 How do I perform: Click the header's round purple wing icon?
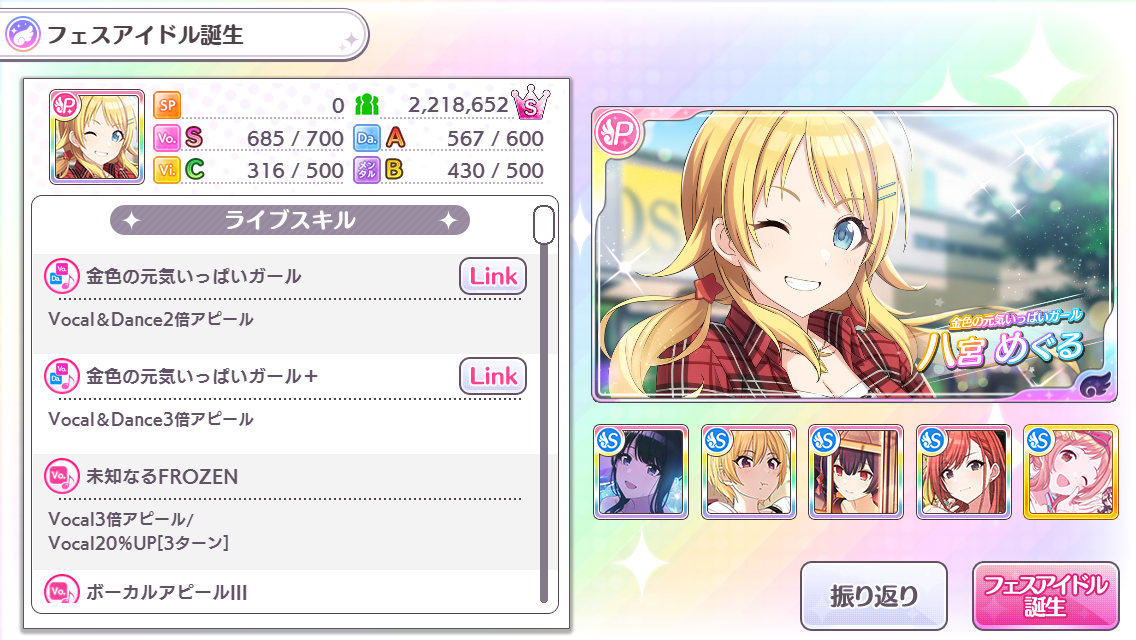pos(22,34)
